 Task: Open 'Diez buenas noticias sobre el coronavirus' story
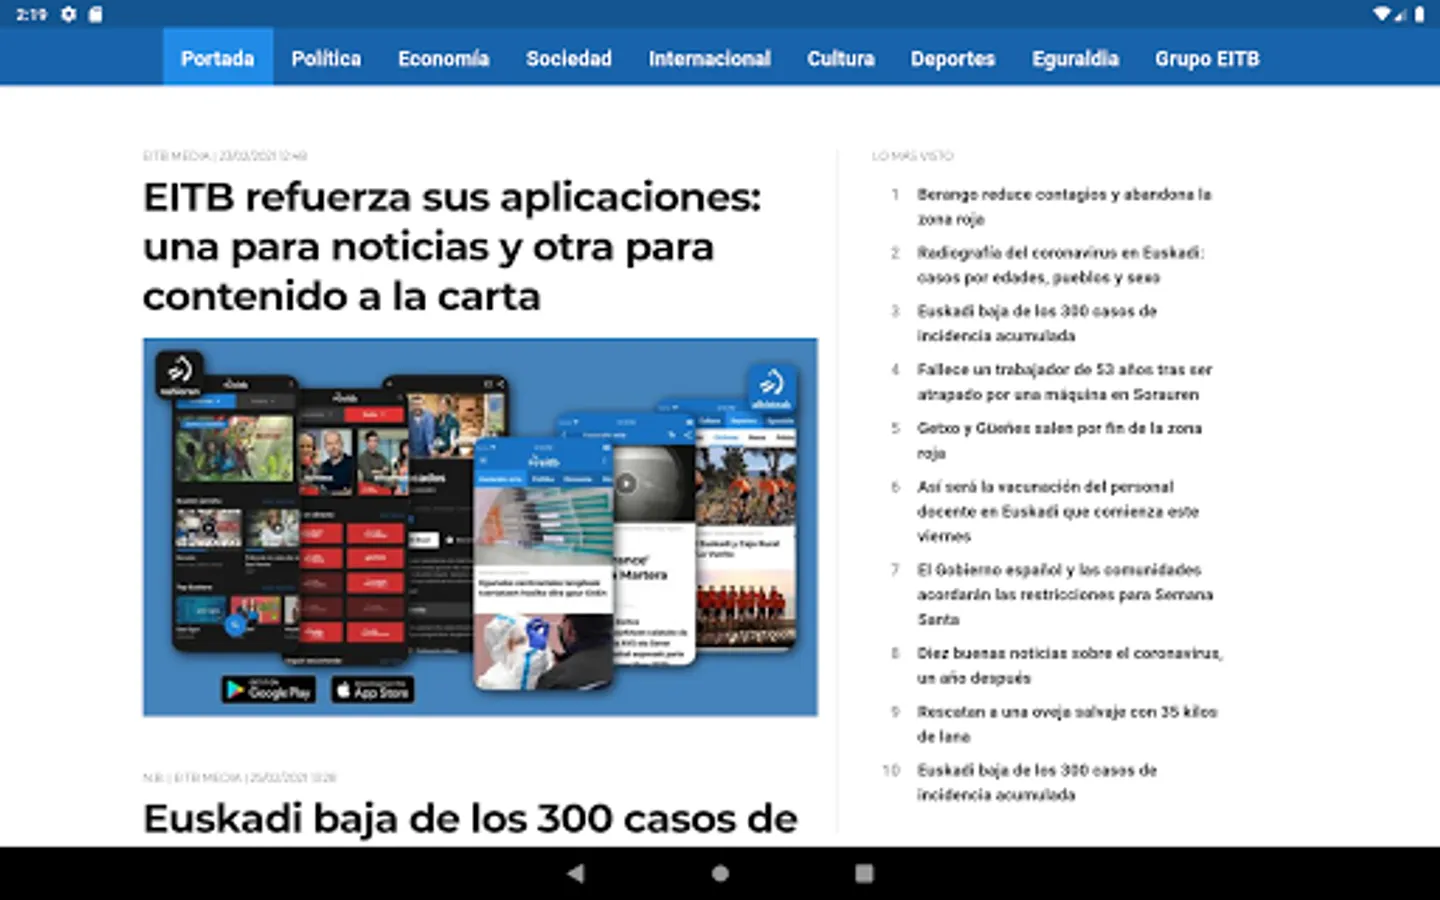(1069, 665)
